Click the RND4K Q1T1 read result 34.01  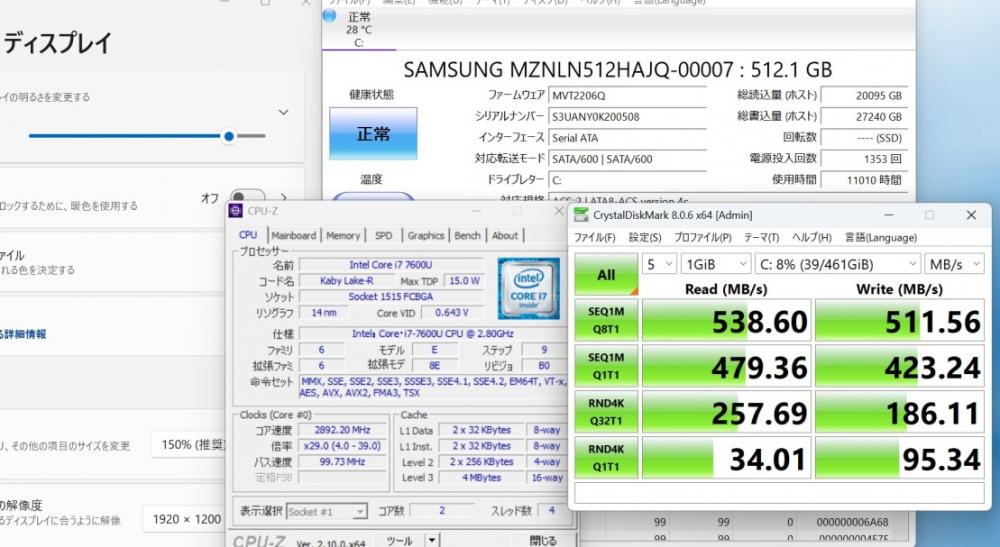[726, 458]
